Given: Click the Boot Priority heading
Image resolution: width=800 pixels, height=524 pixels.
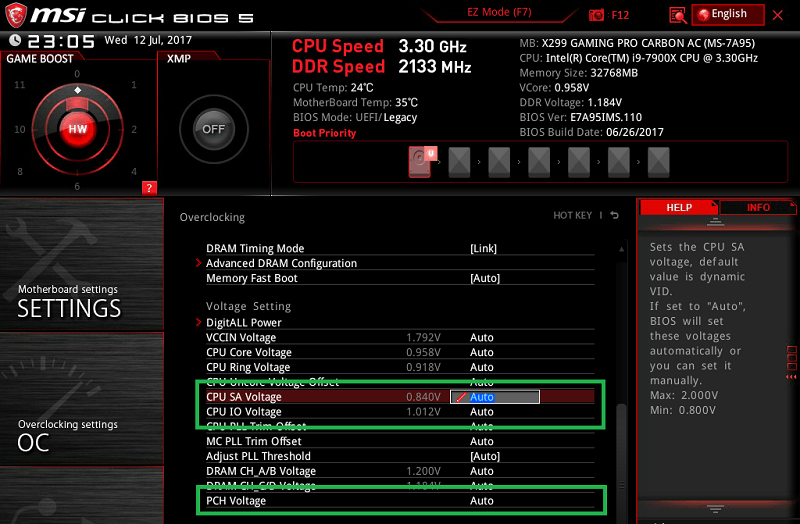Looking at the screenshot, I should (x=324, y=133).
